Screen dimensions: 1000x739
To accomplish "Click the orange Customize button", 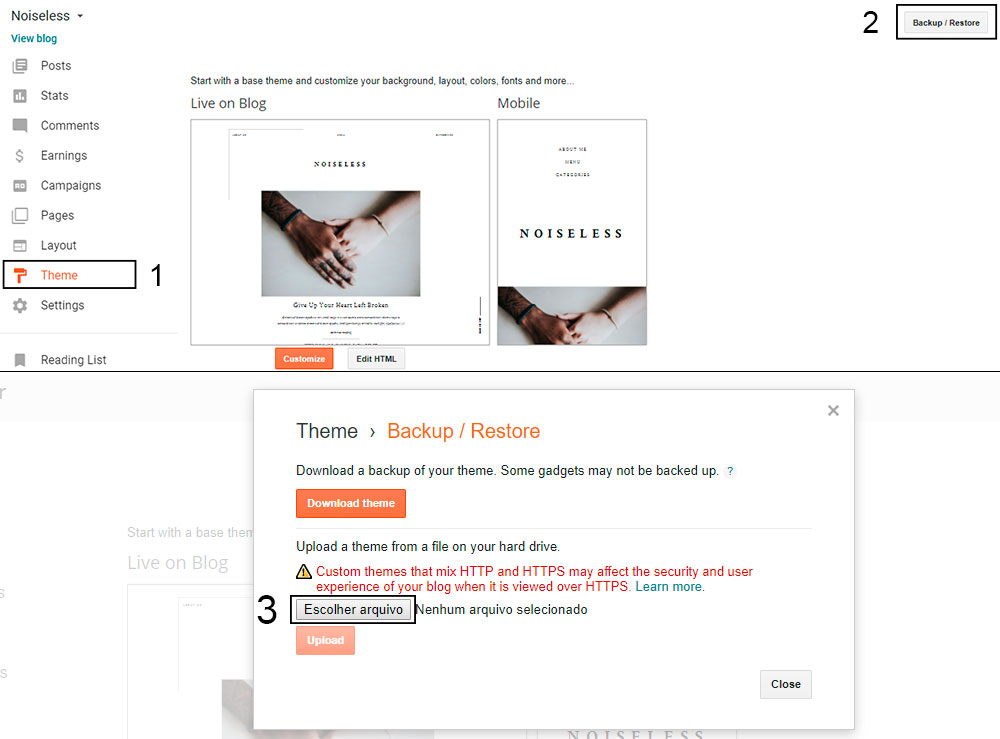I will (304, 358).
